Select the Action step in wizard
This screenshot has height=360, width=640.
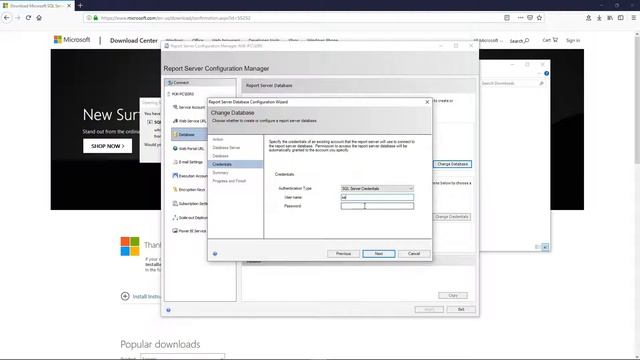click(218, 140)
